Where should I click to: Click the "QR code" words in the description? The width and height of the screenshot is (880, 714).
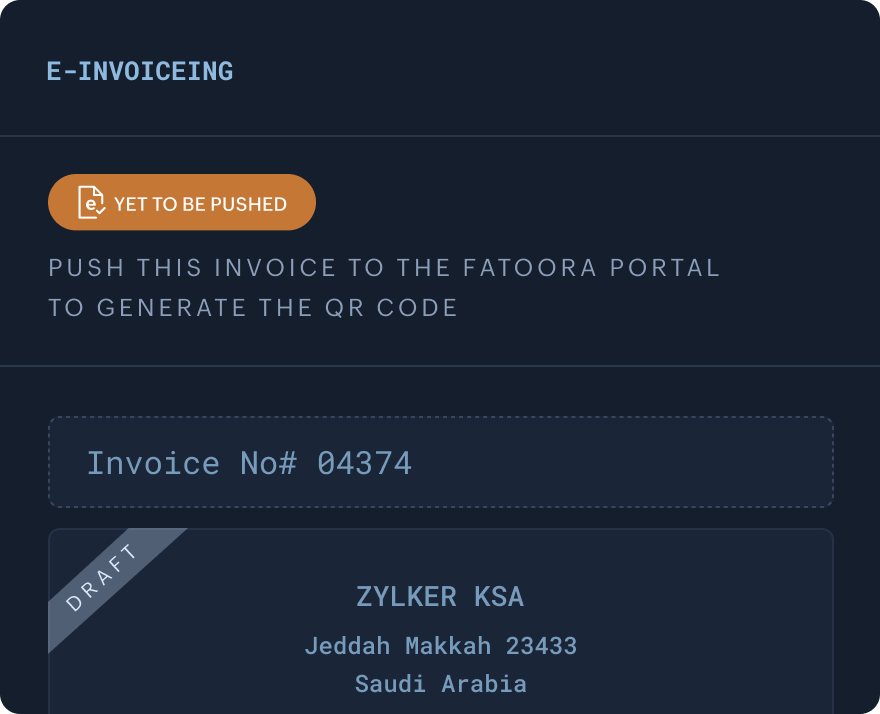tap(400, 307)
